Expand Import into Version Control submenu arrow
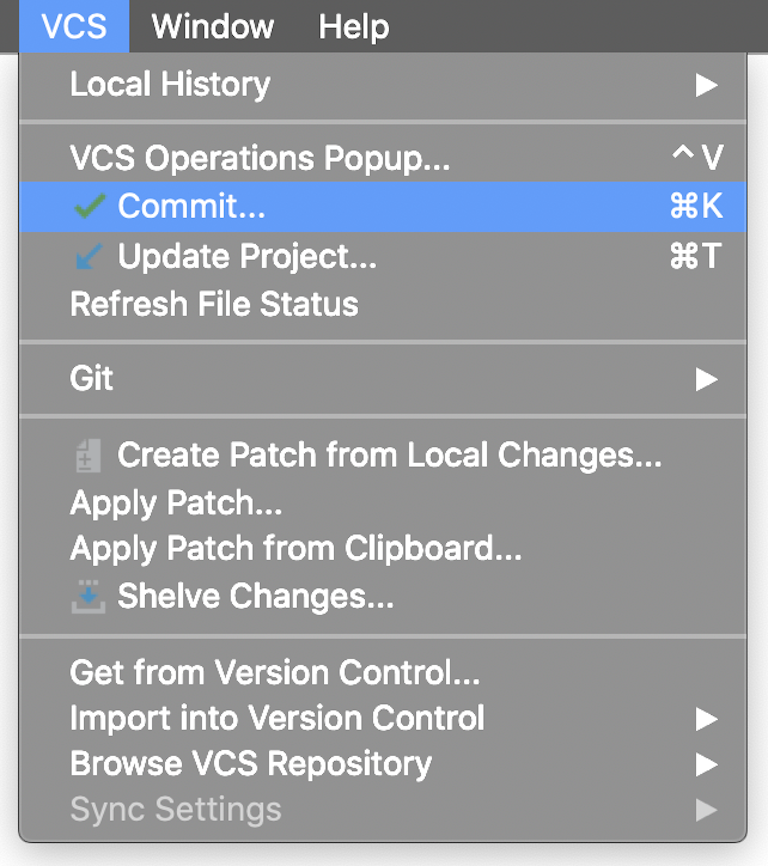Image resolution: width=768 pixels, height=866 pixels. click(x=707, y=718)
